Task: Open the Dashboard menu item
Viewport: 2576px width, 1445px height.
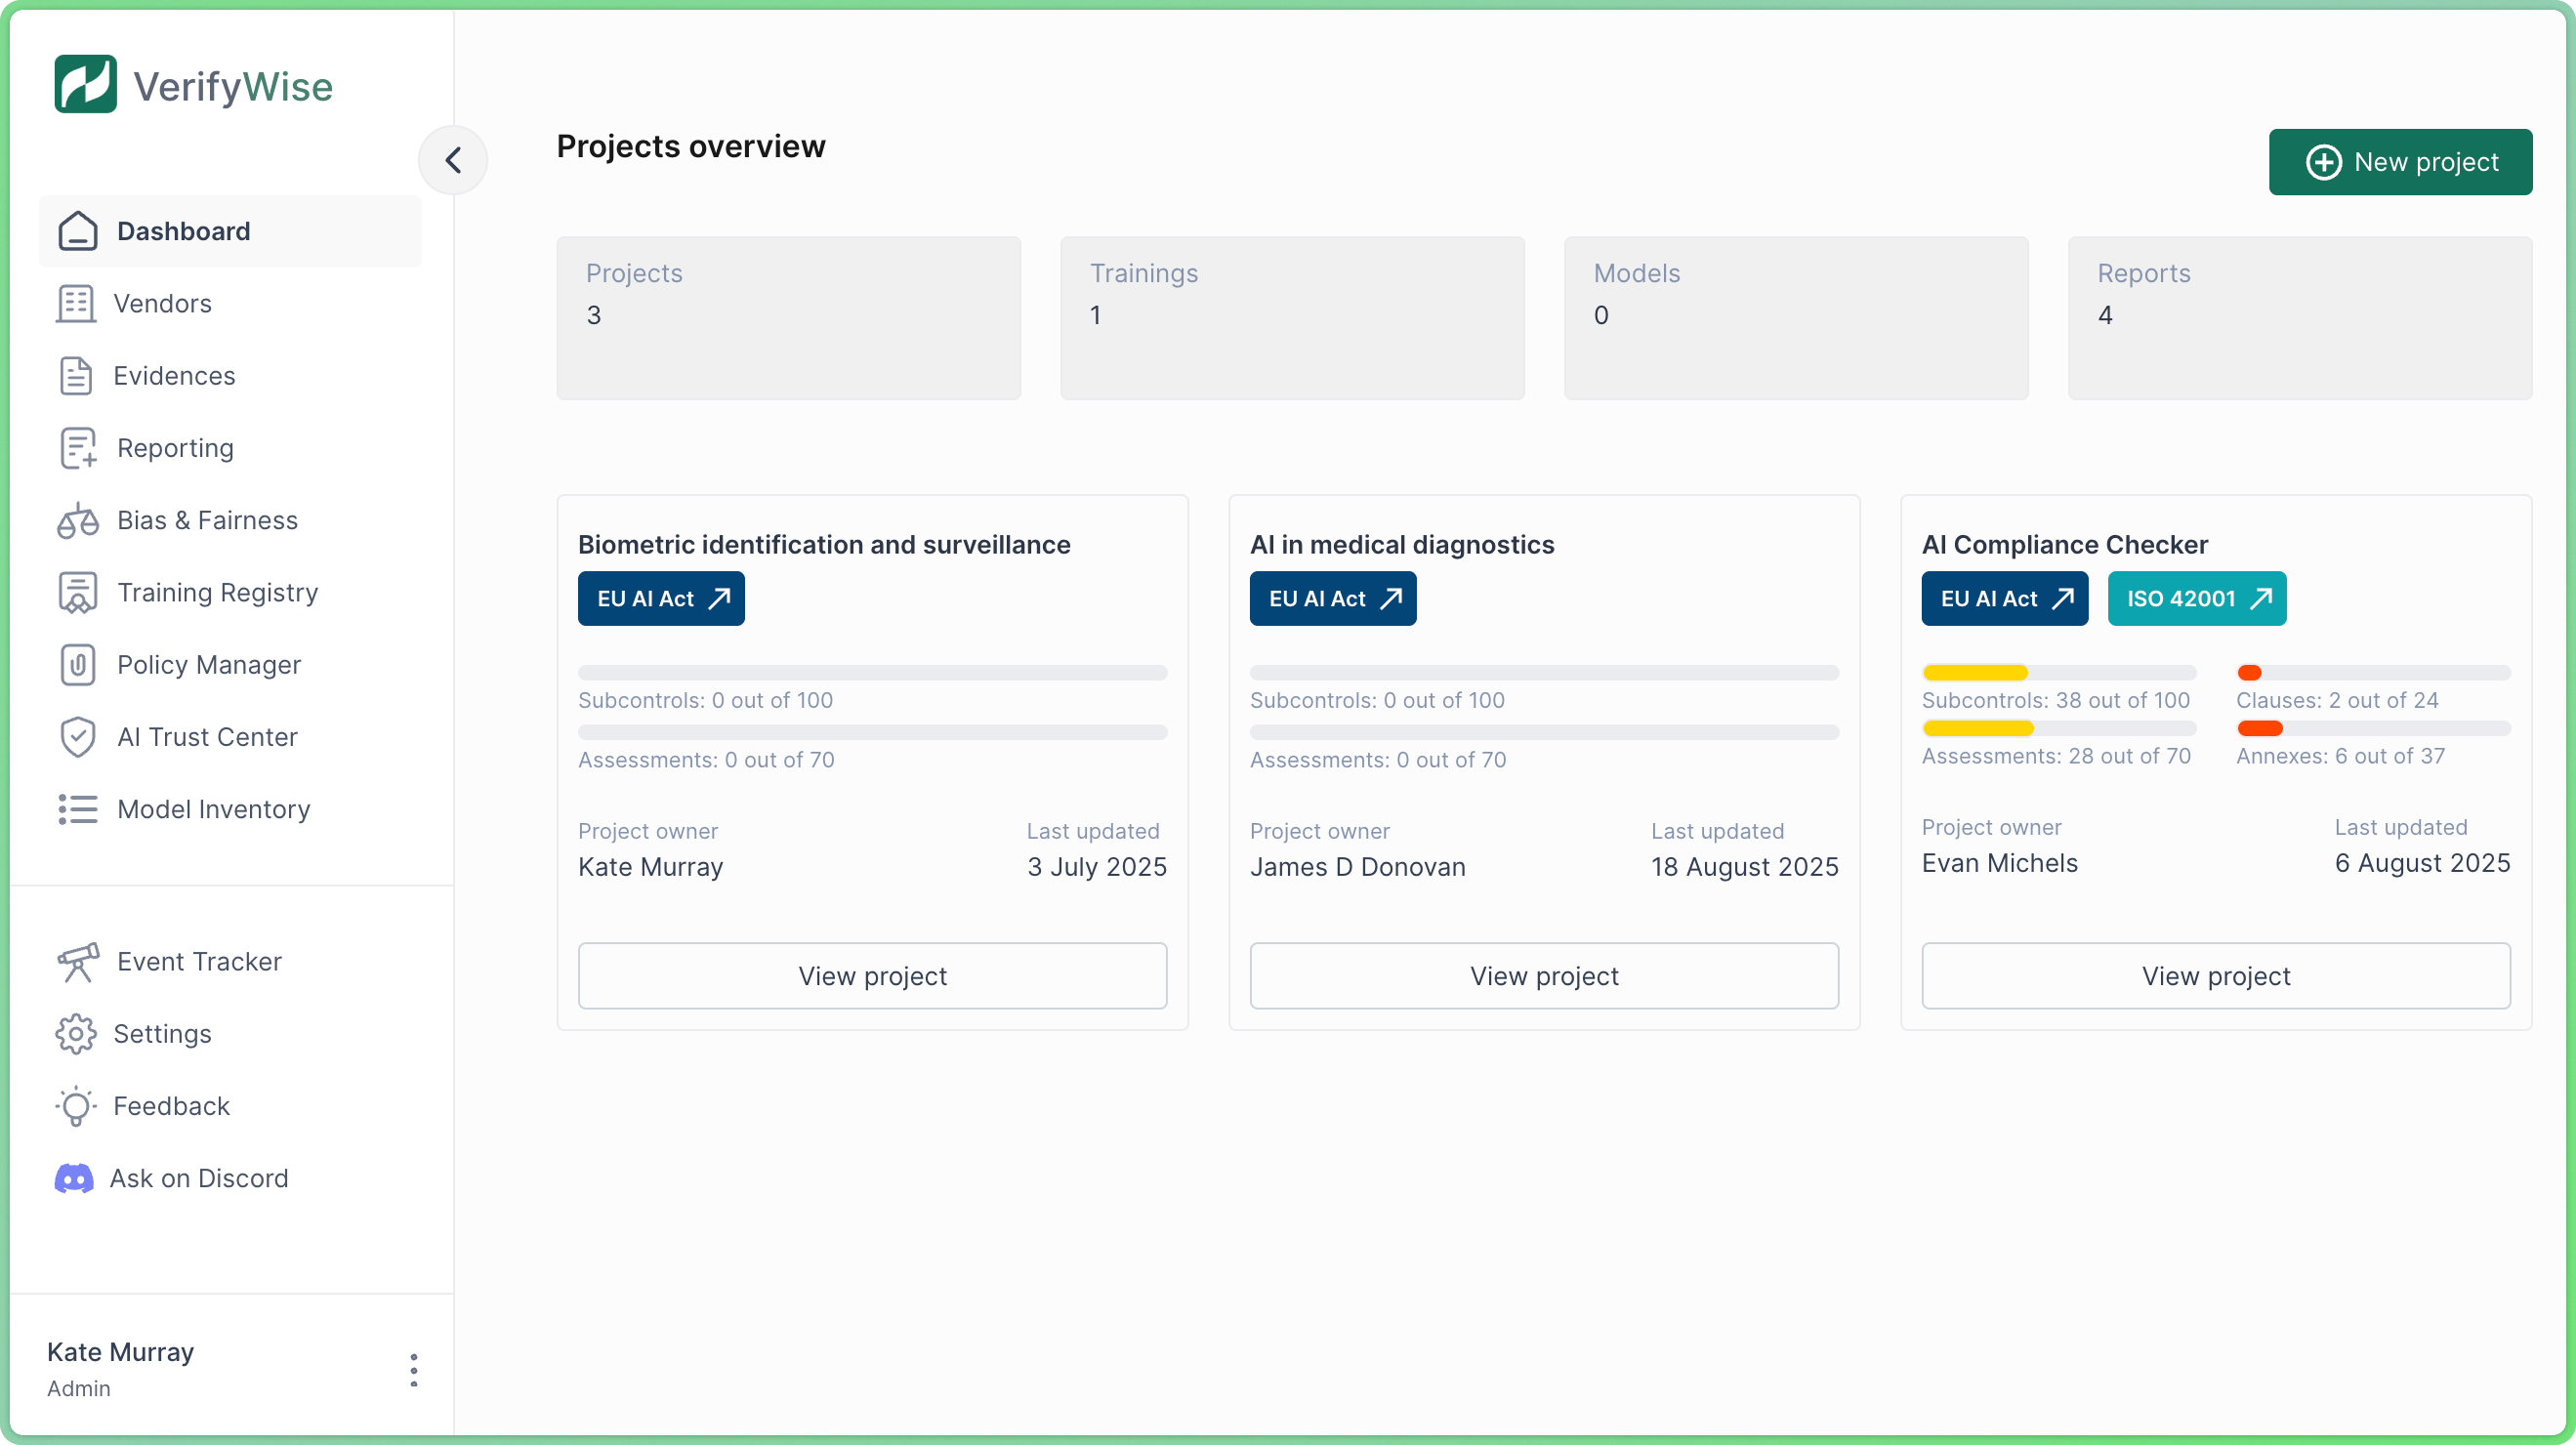Action: (x=230, y=231)
